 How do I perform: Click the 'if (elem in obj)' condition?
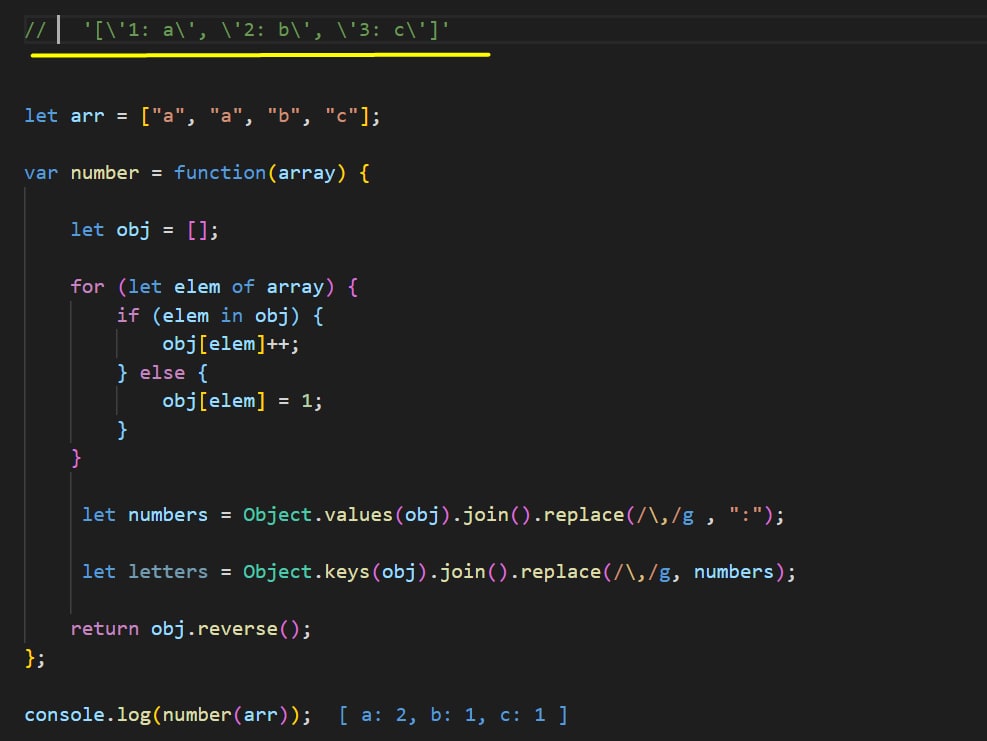[x=220, y=315]
